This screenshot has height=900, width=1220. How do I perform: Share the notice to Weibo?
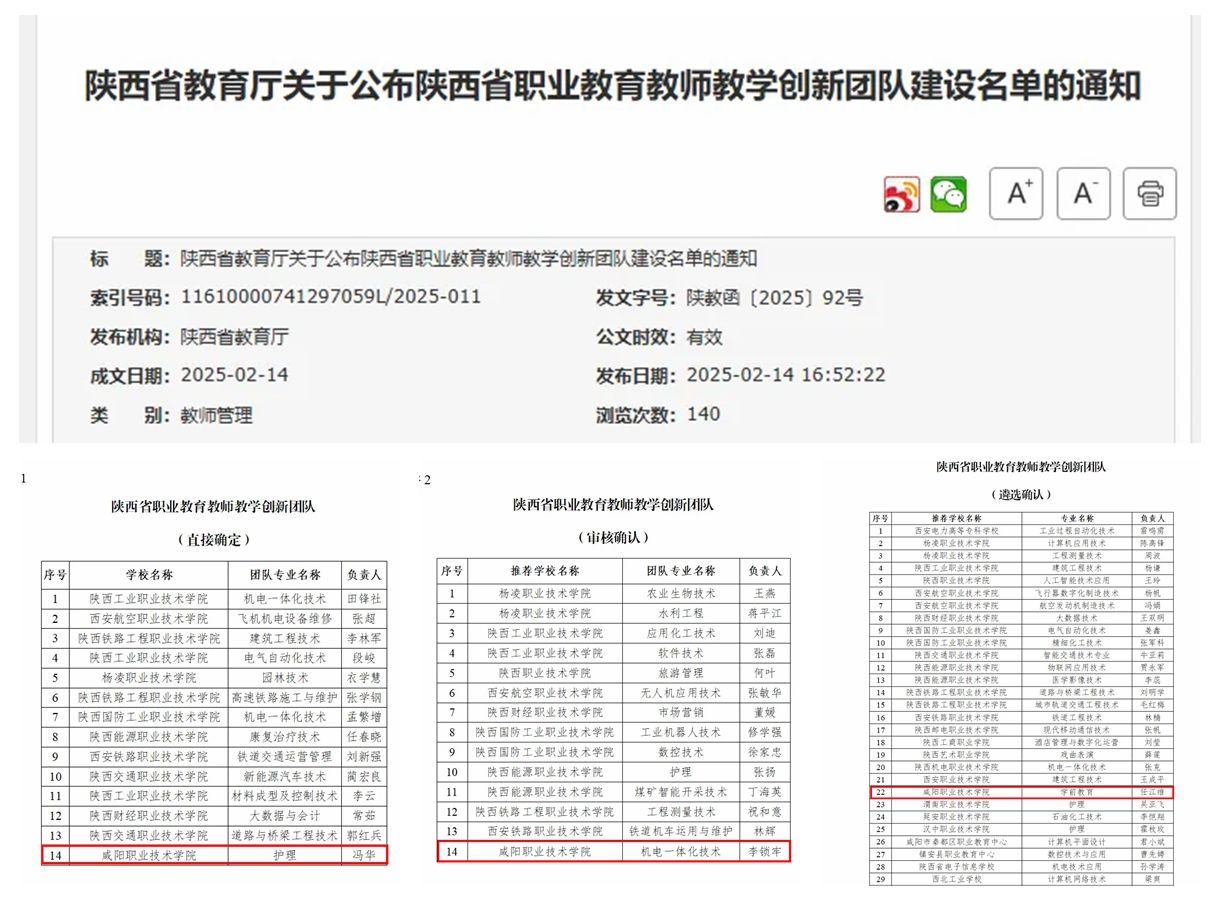901,194
